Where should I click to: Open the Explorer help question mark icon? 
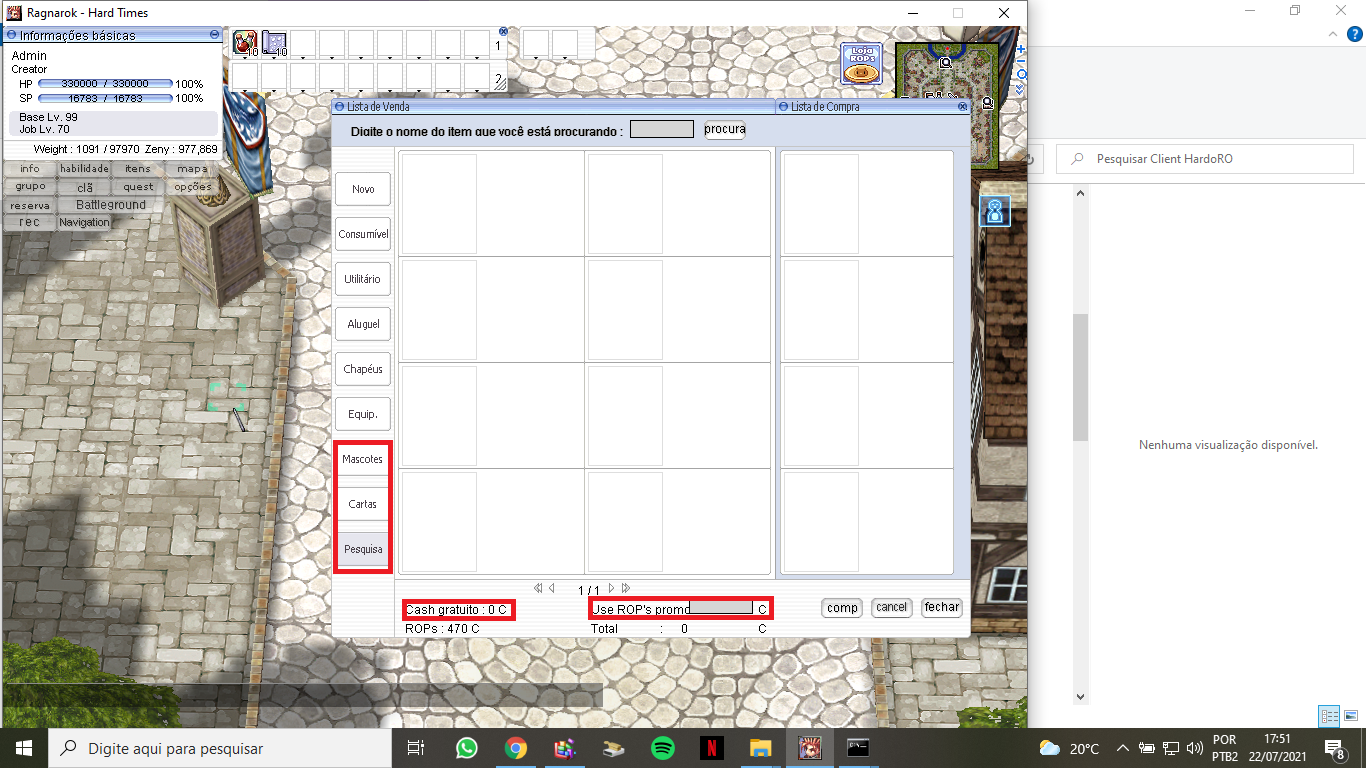pos(1357,34)
